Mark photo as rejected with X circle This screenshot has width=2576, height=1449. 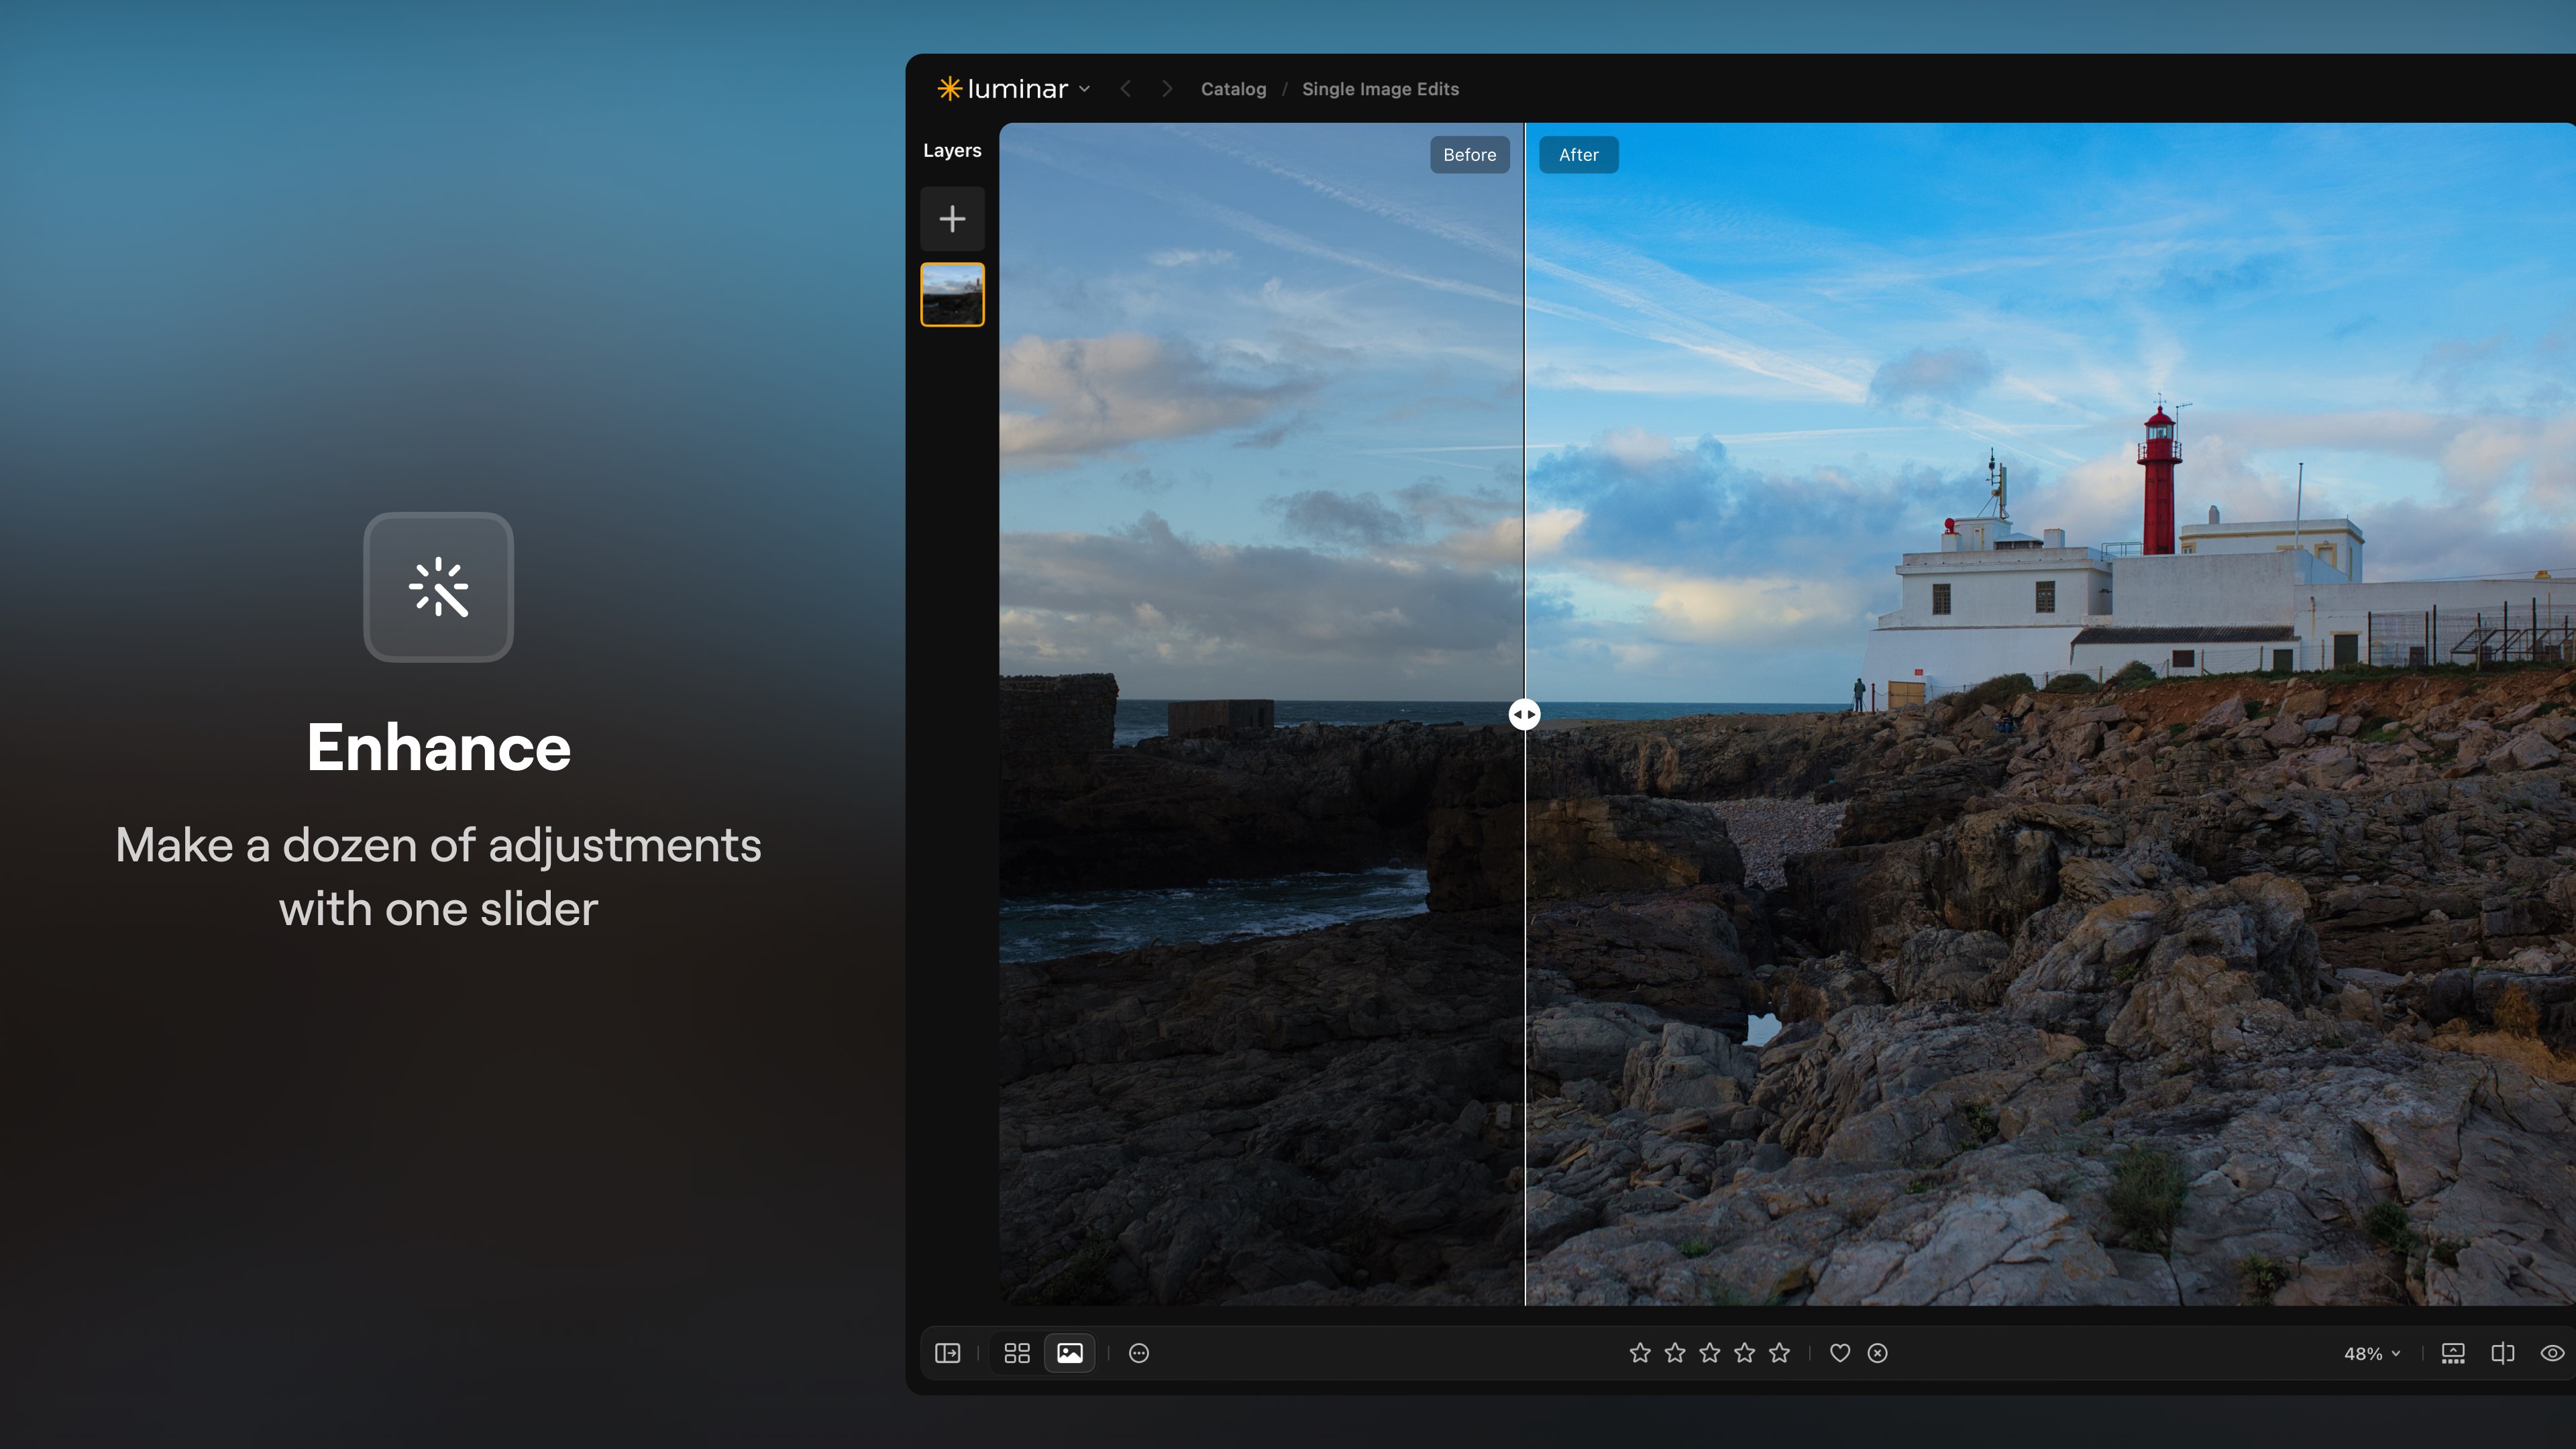1878,1353
